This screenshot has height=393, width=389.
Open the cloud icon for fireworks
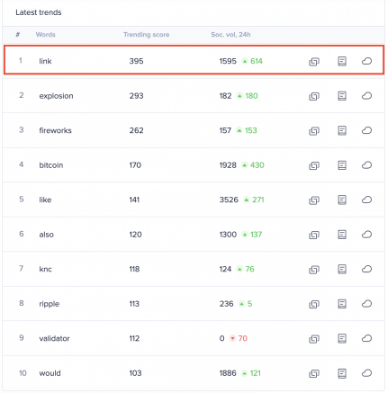[x=367, y=130]
